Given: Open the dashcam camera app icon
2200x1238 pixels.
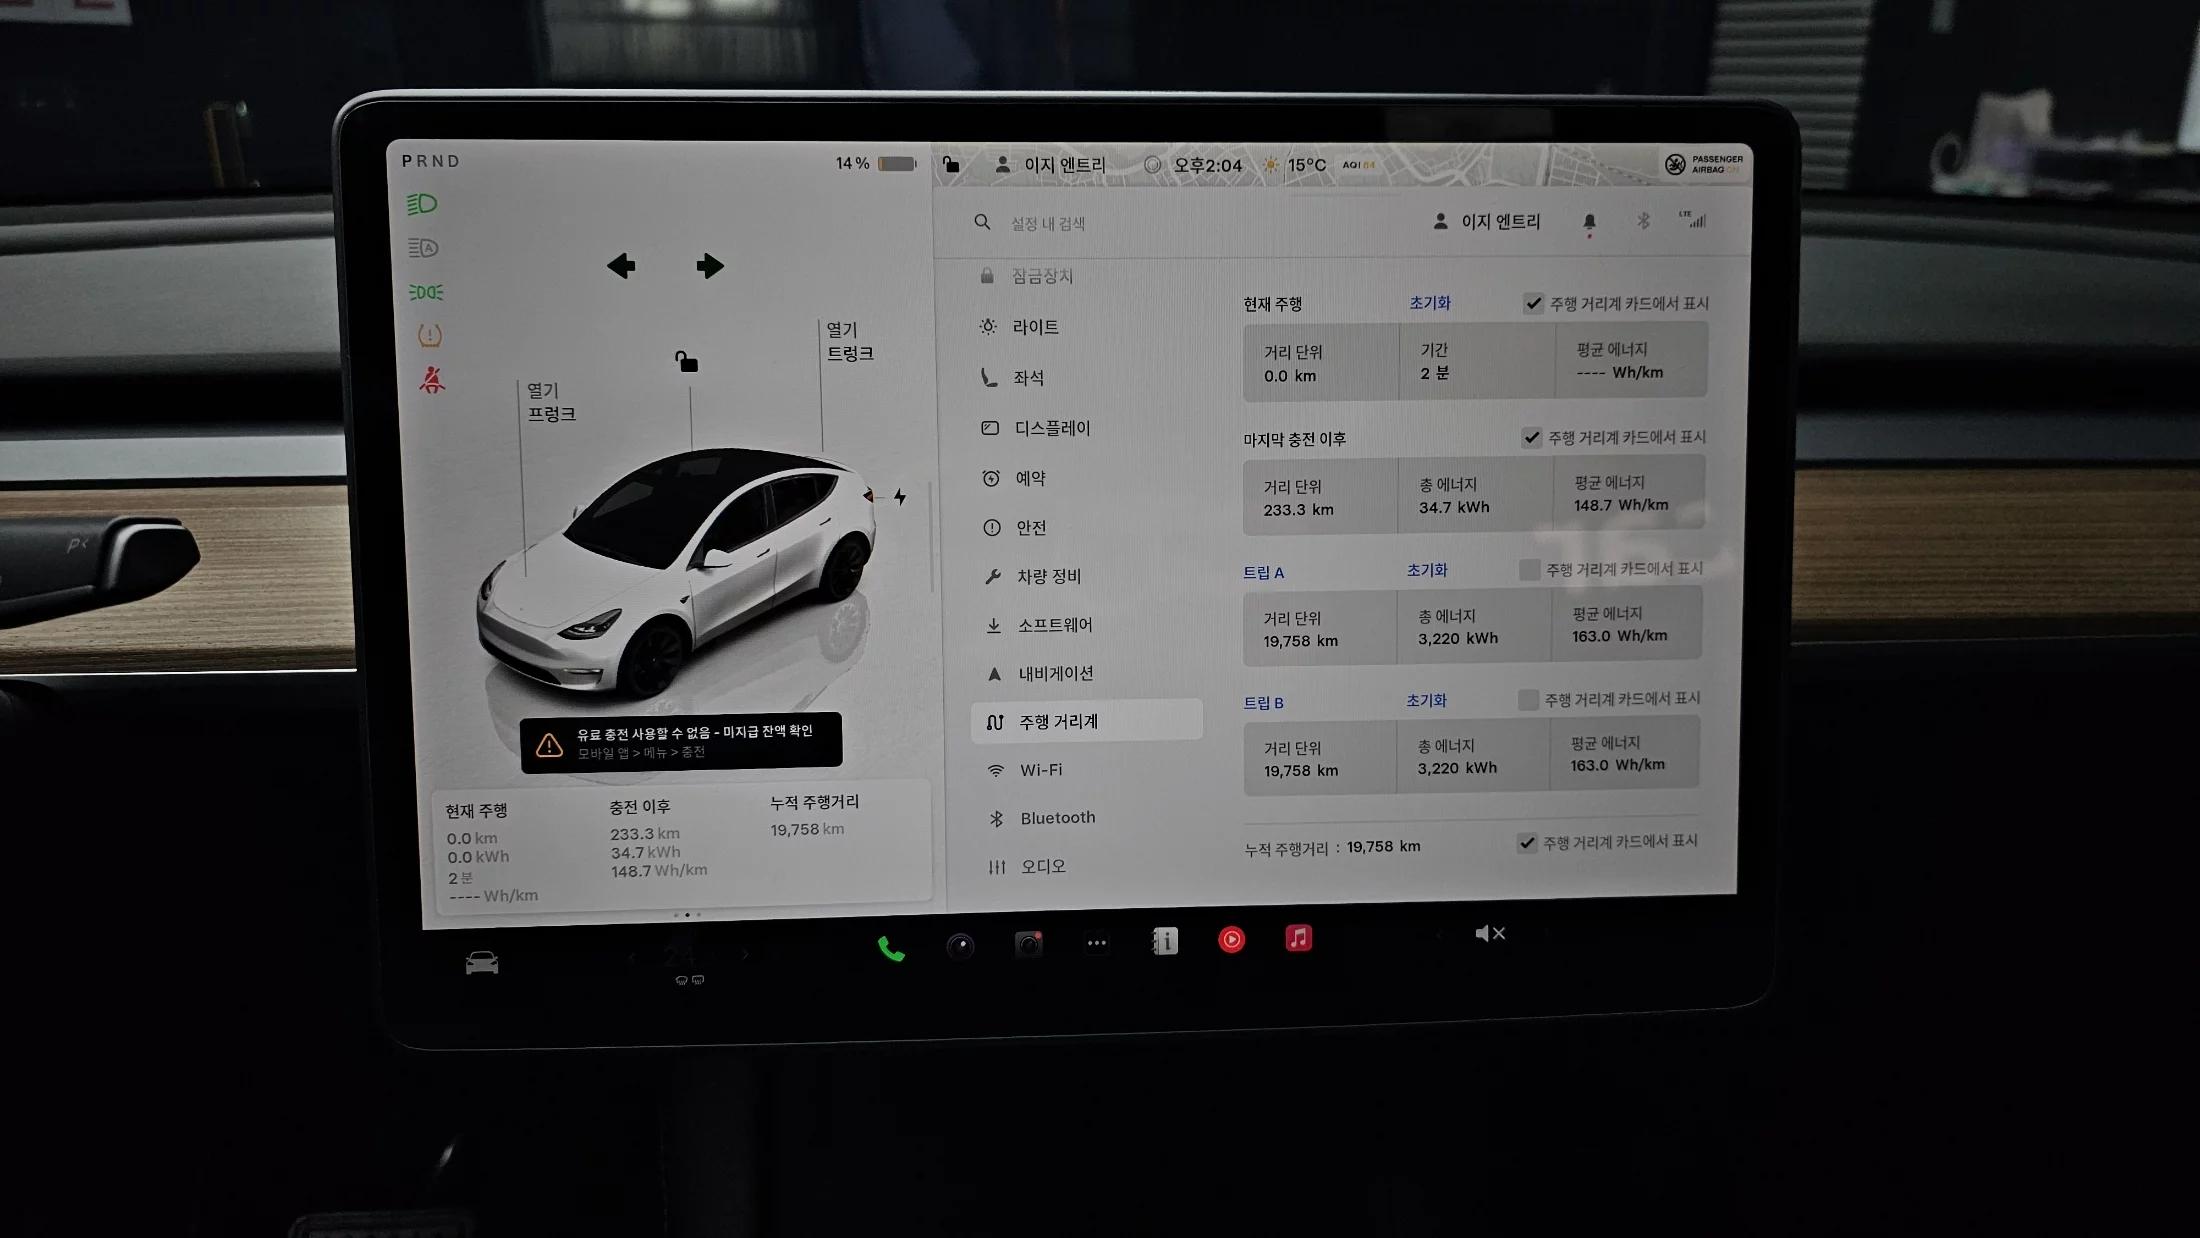Looking at the screenshot, I should coord(1028,944).
